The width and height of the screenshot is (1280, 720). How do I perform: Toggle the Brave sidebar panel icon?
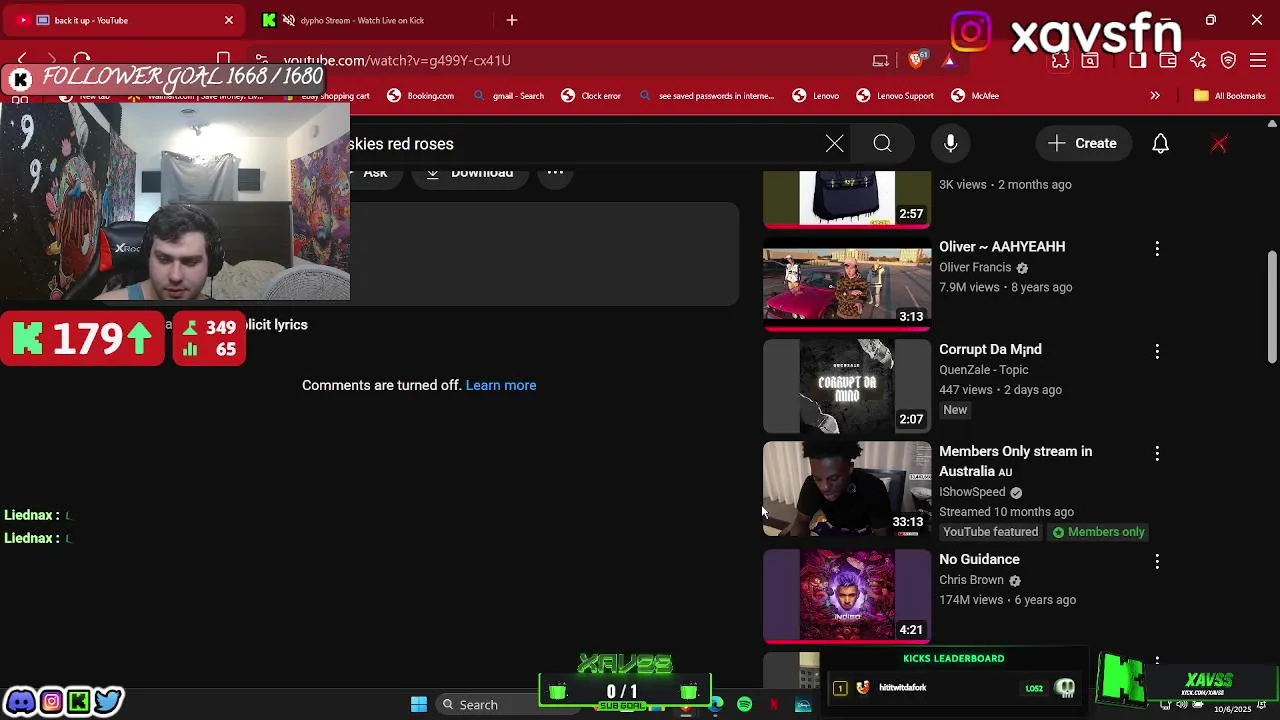pos(1137,60)
